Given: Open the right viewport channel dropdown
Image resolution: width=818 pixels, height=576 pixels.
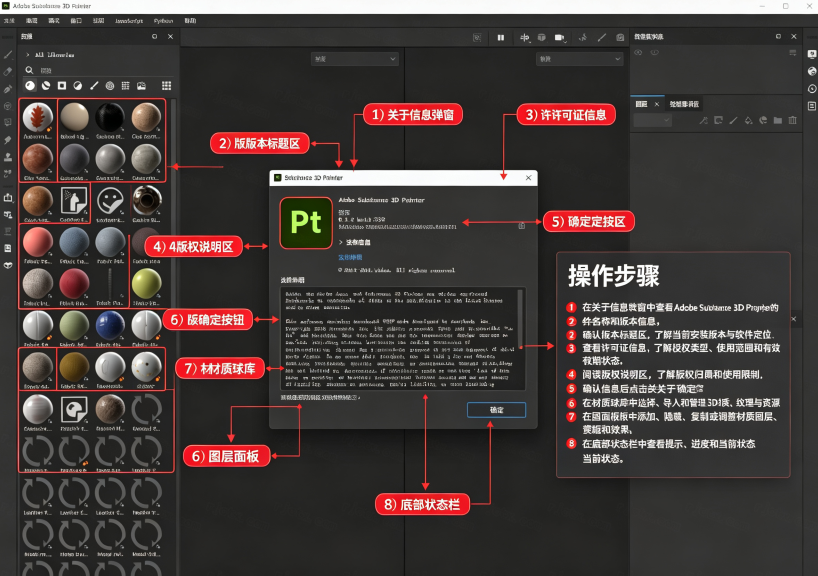Looking at the screenshot, I should (x=580, y=59).
